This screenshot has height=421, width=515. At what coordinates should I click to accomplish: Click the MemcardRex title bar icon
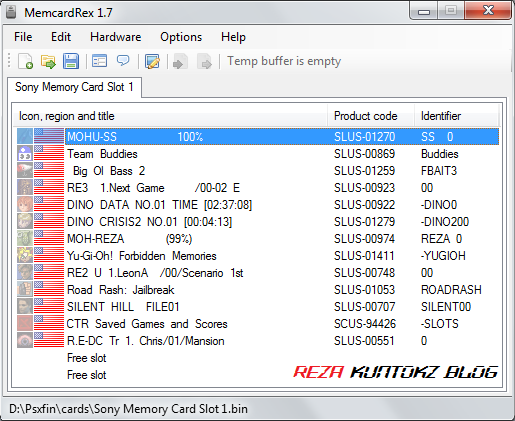[x=11, y=12]
